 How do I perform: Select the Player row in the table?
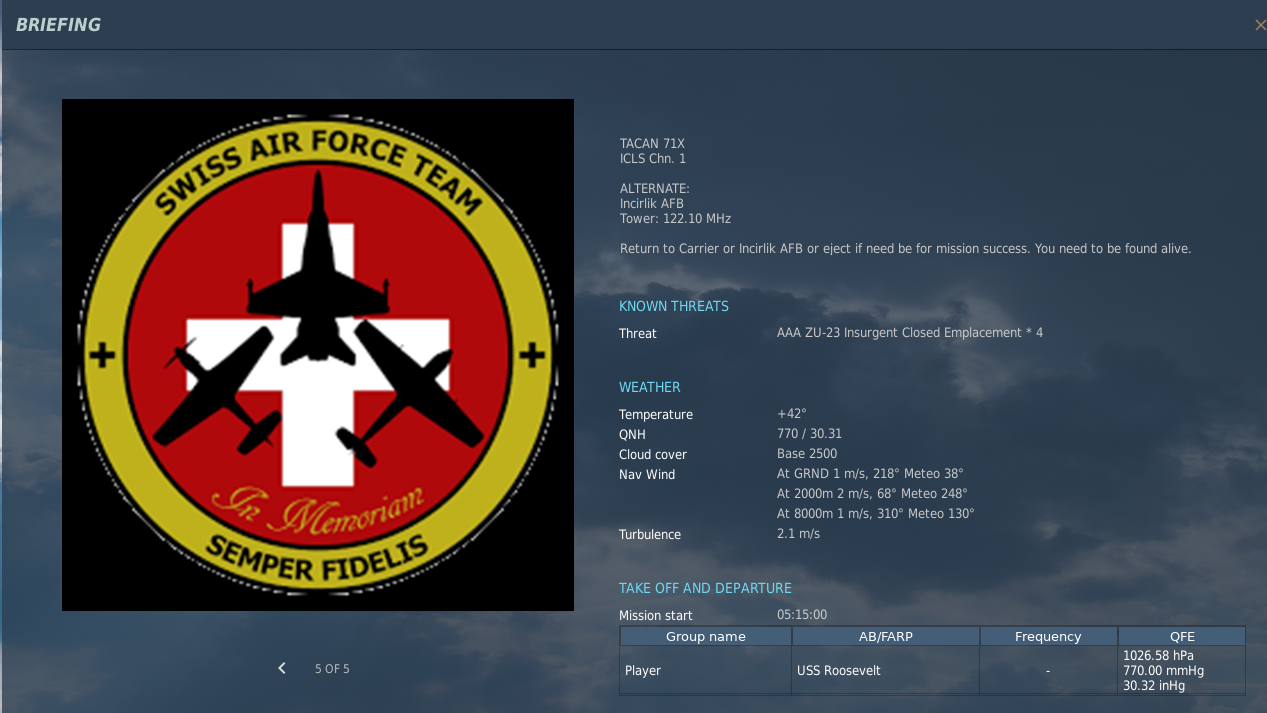[x=643, y=670]
